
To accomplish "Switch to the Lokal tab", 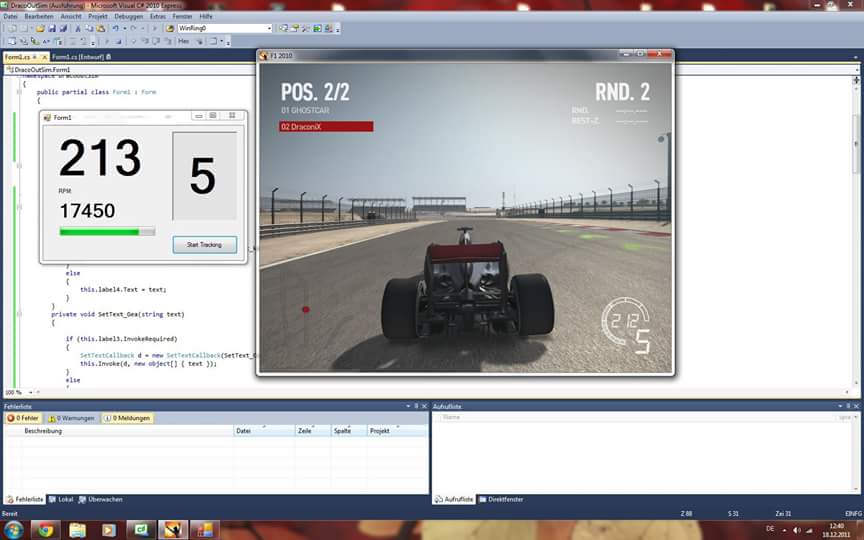I will click(x=61, y=499).
